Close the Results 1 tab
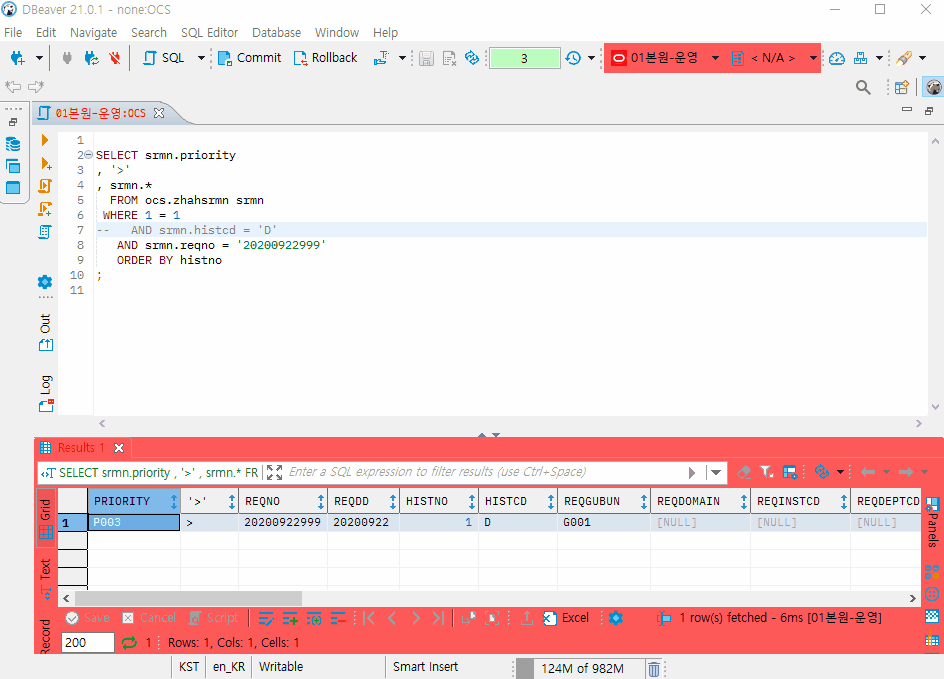 [x=119, y=448]
